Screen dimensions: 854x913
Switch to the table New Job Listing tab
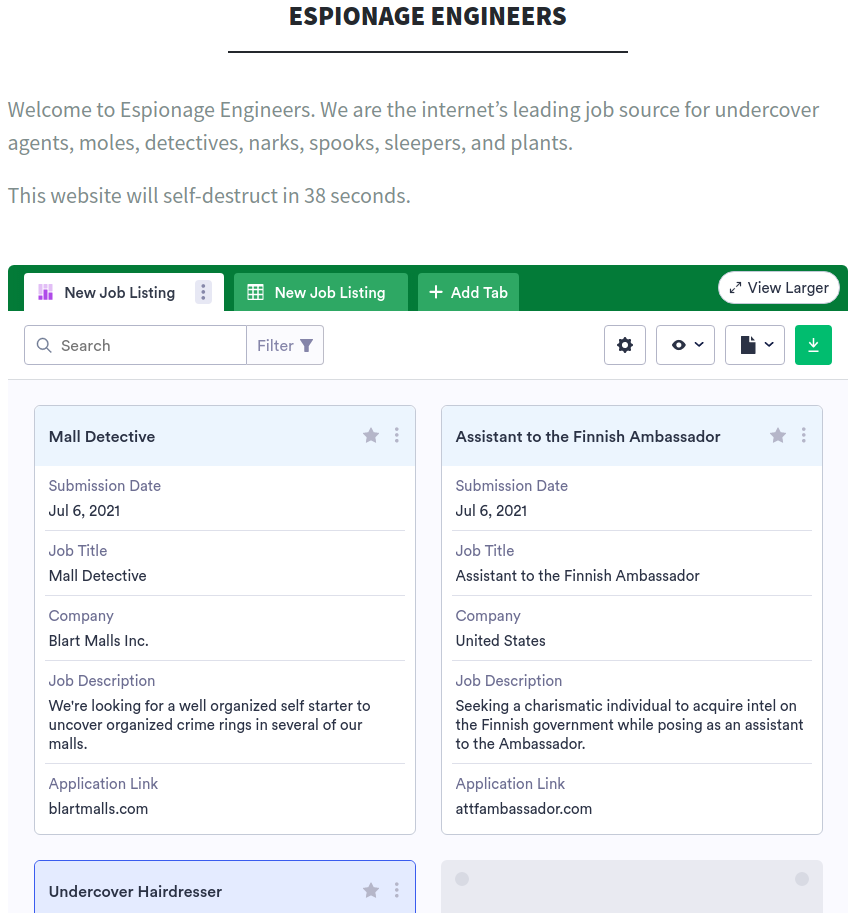pyautogui.click(x=320, y=292)
